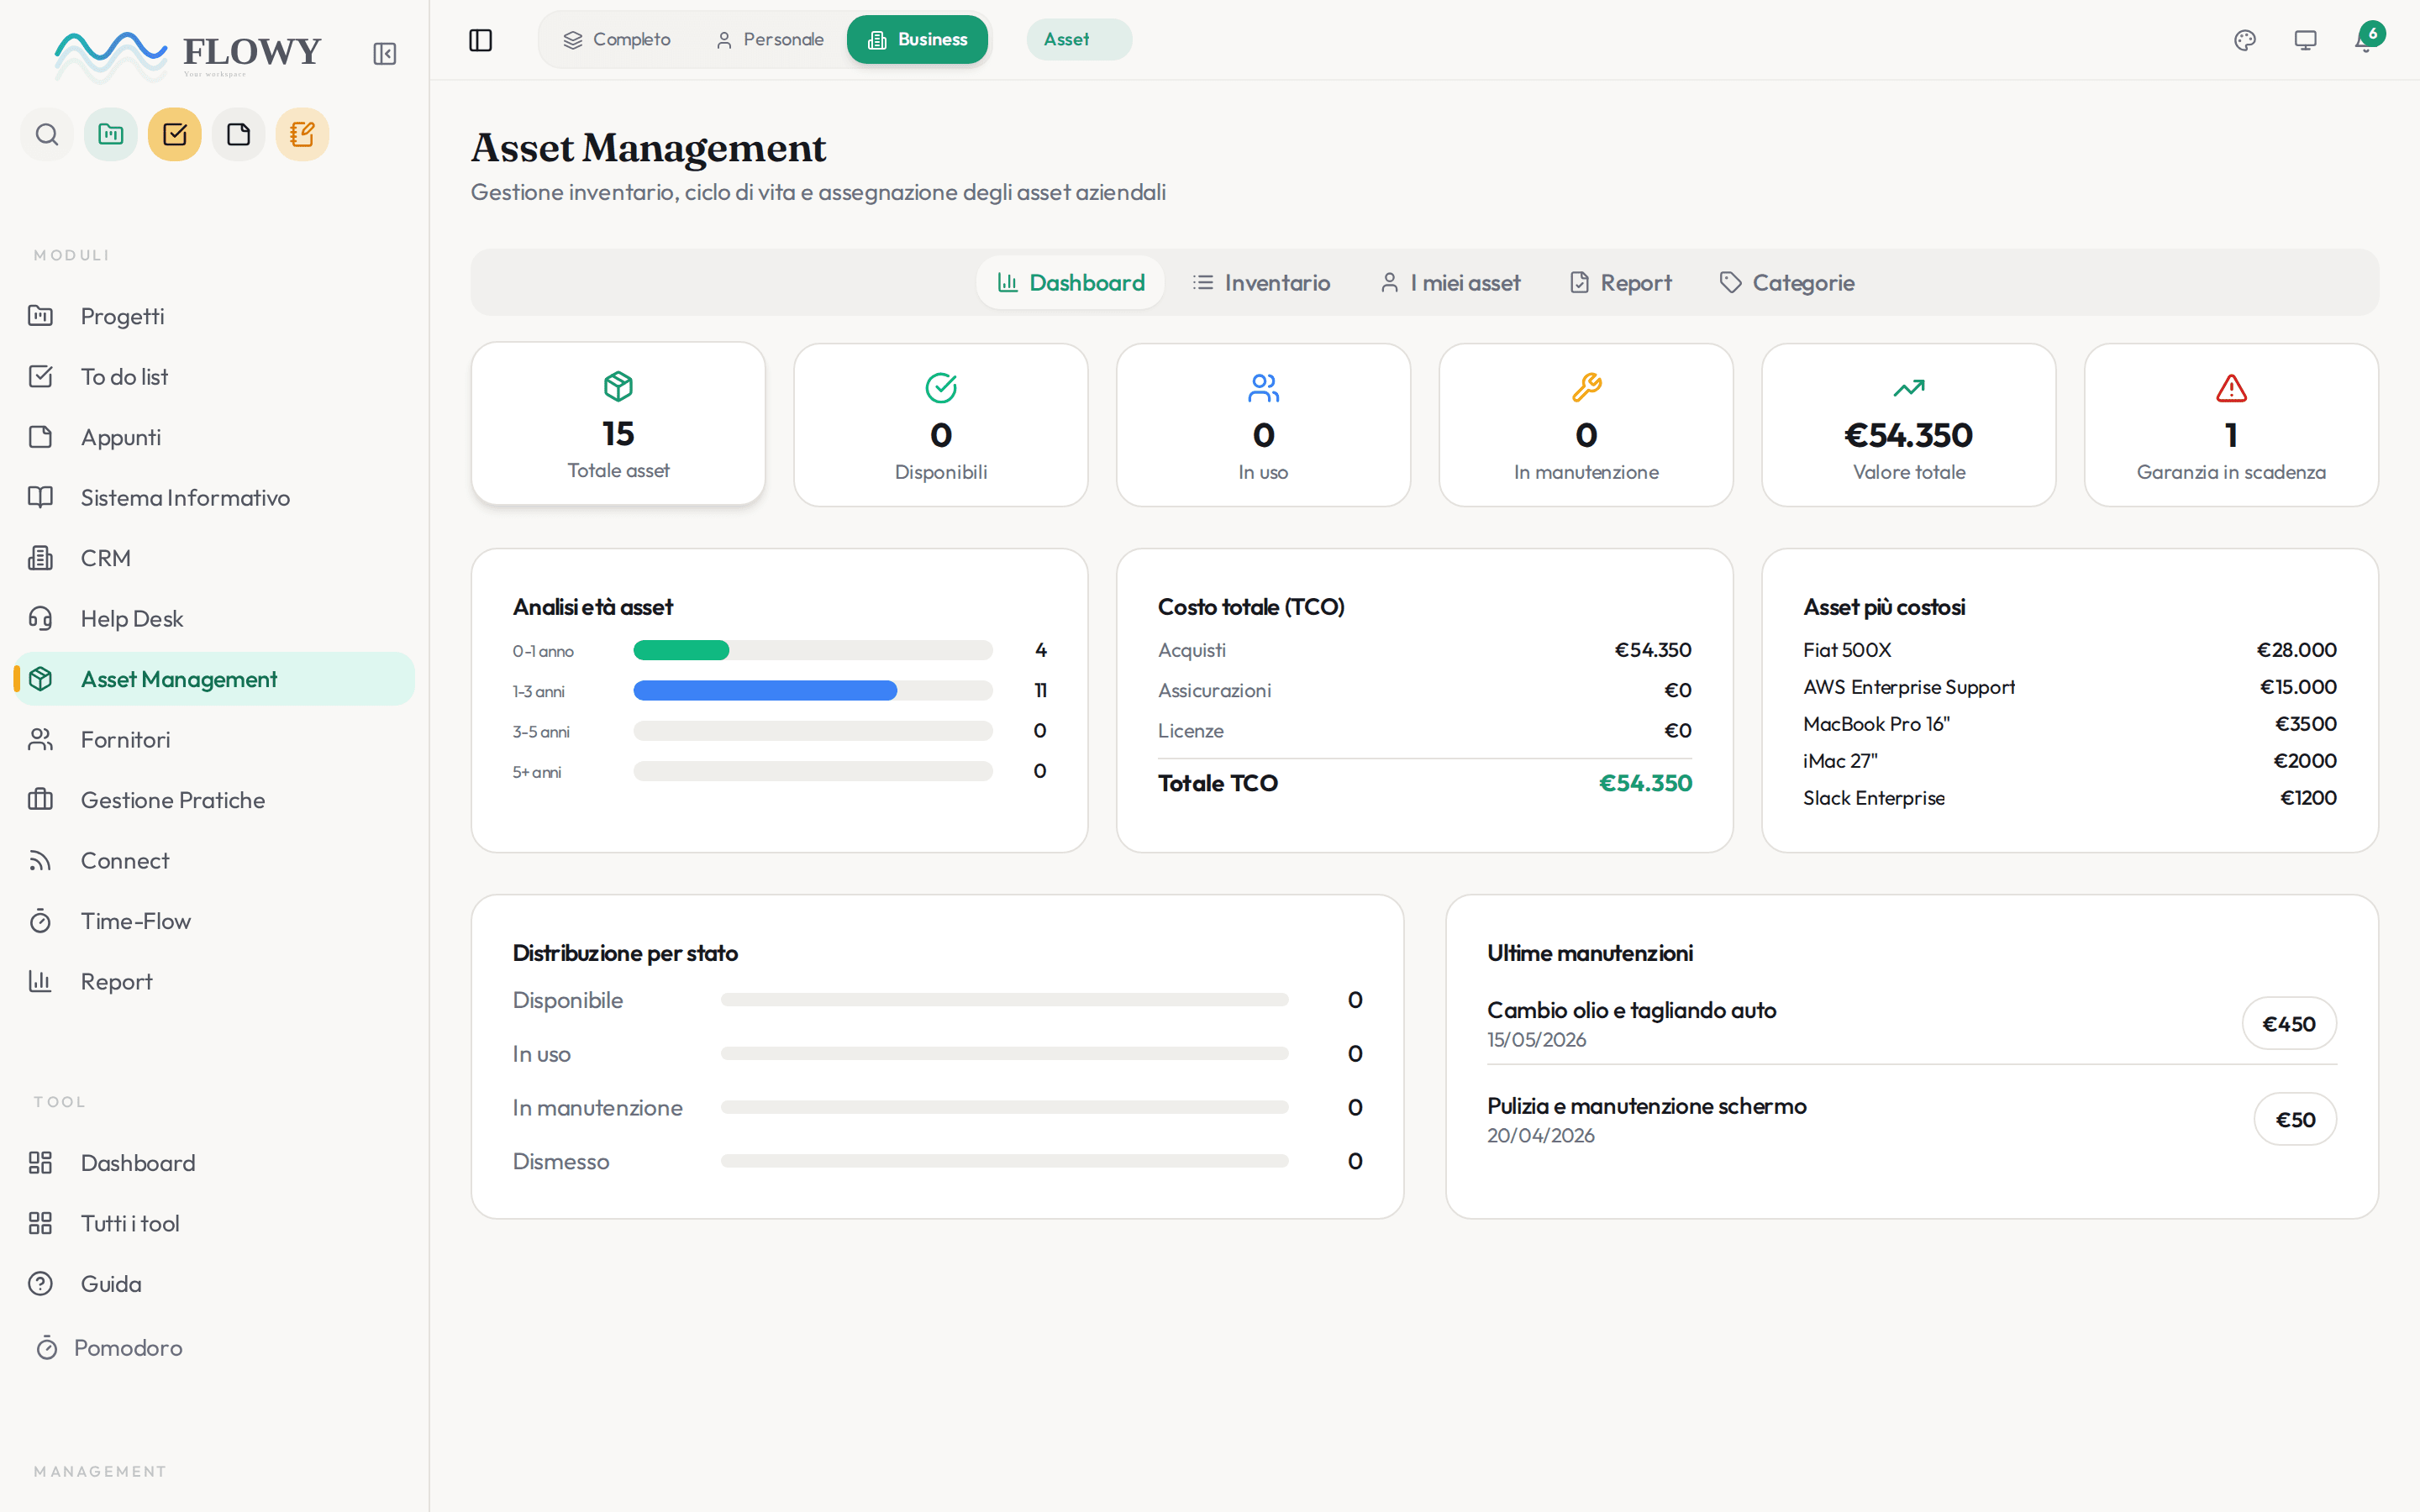Click the blue 1-3 anni age bar

(x=765, y=691)
